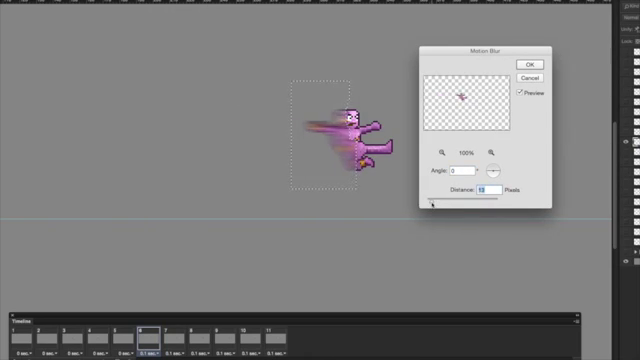This screenshot has width=640, height=360.
Task: Click the layer Kind search filter icon
Action: pyautogui.click(x=627, y=7)
